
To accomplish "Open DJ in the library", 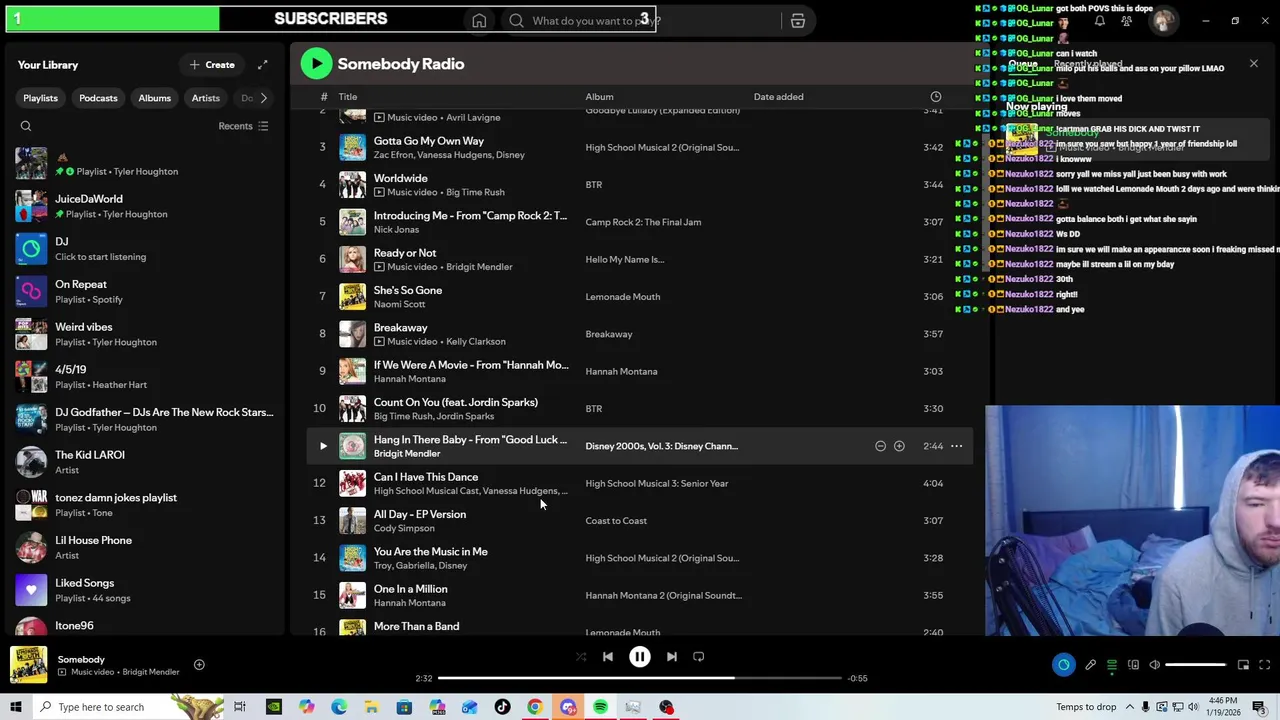I will 145,249.
